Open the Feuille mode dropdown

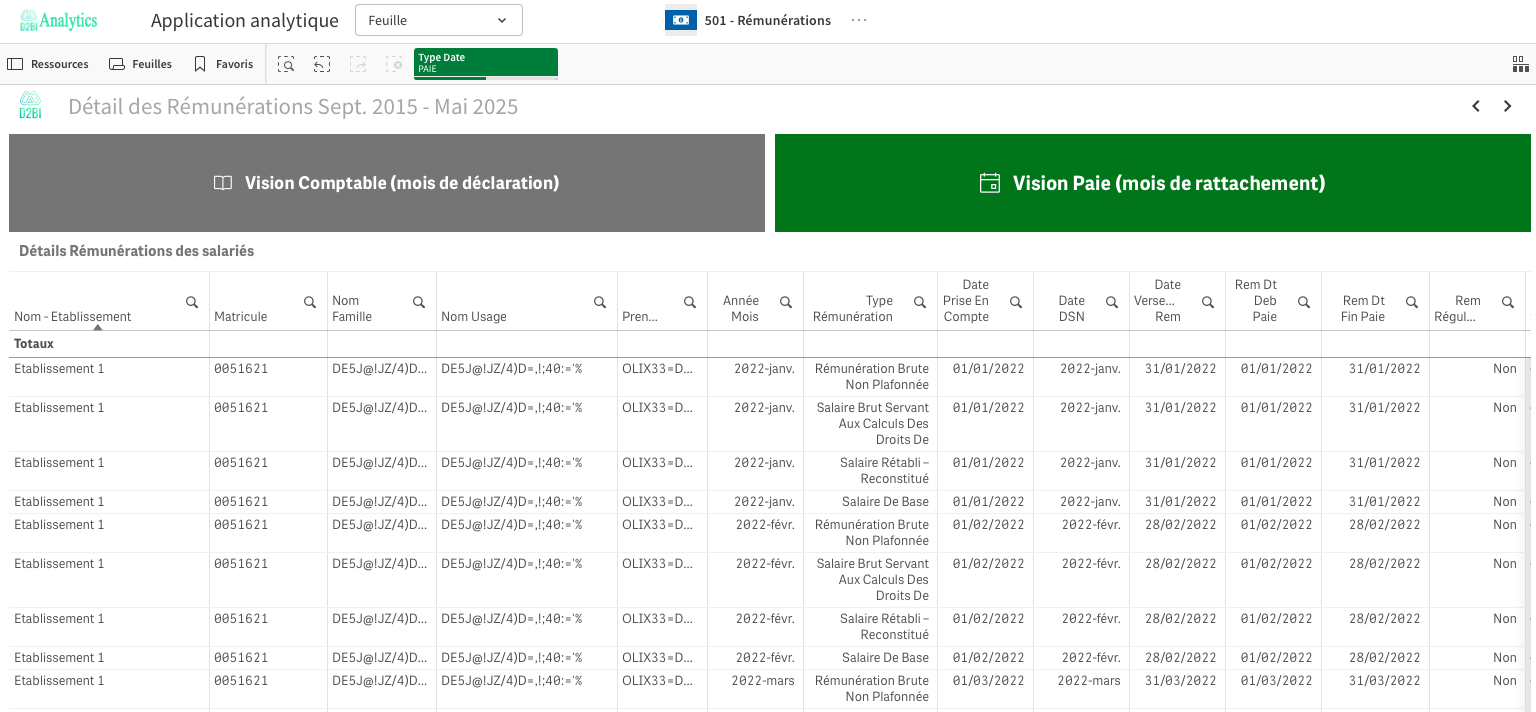coord(438,20)
